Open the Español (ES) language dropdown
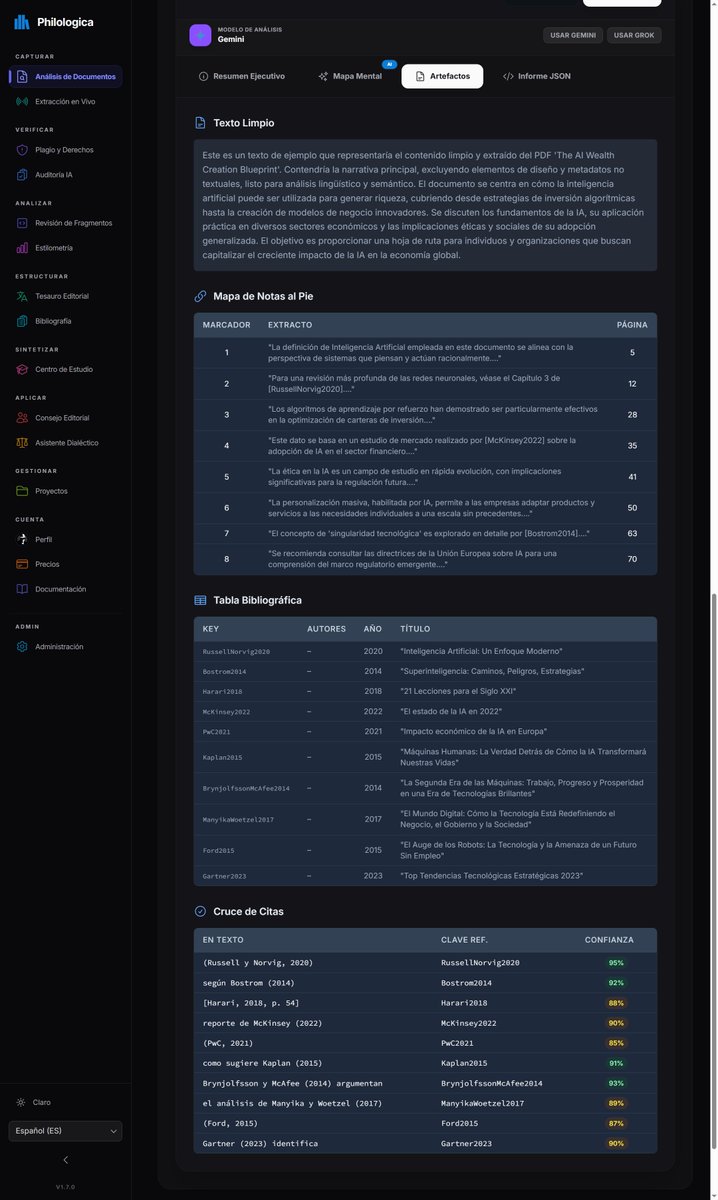The width and height of the screenshot is (718, 1200). [x=65, y=1131]
